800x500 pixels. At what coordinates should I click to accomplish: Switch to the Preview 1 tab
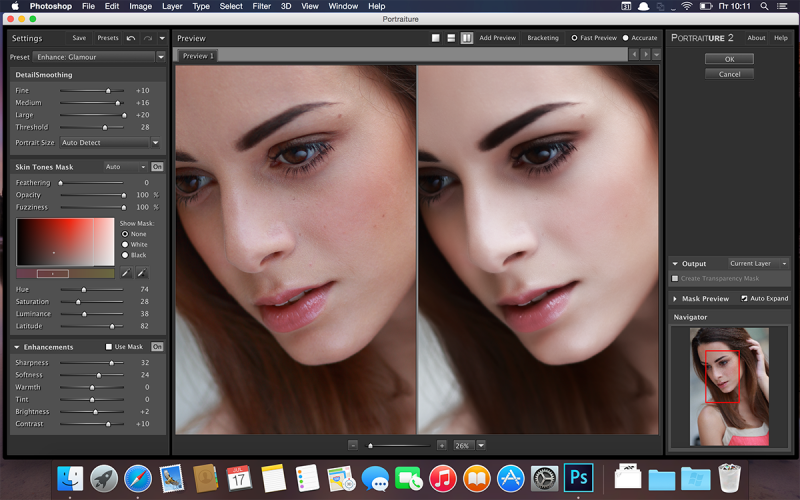pyautogui.click(x=198, y=56)
